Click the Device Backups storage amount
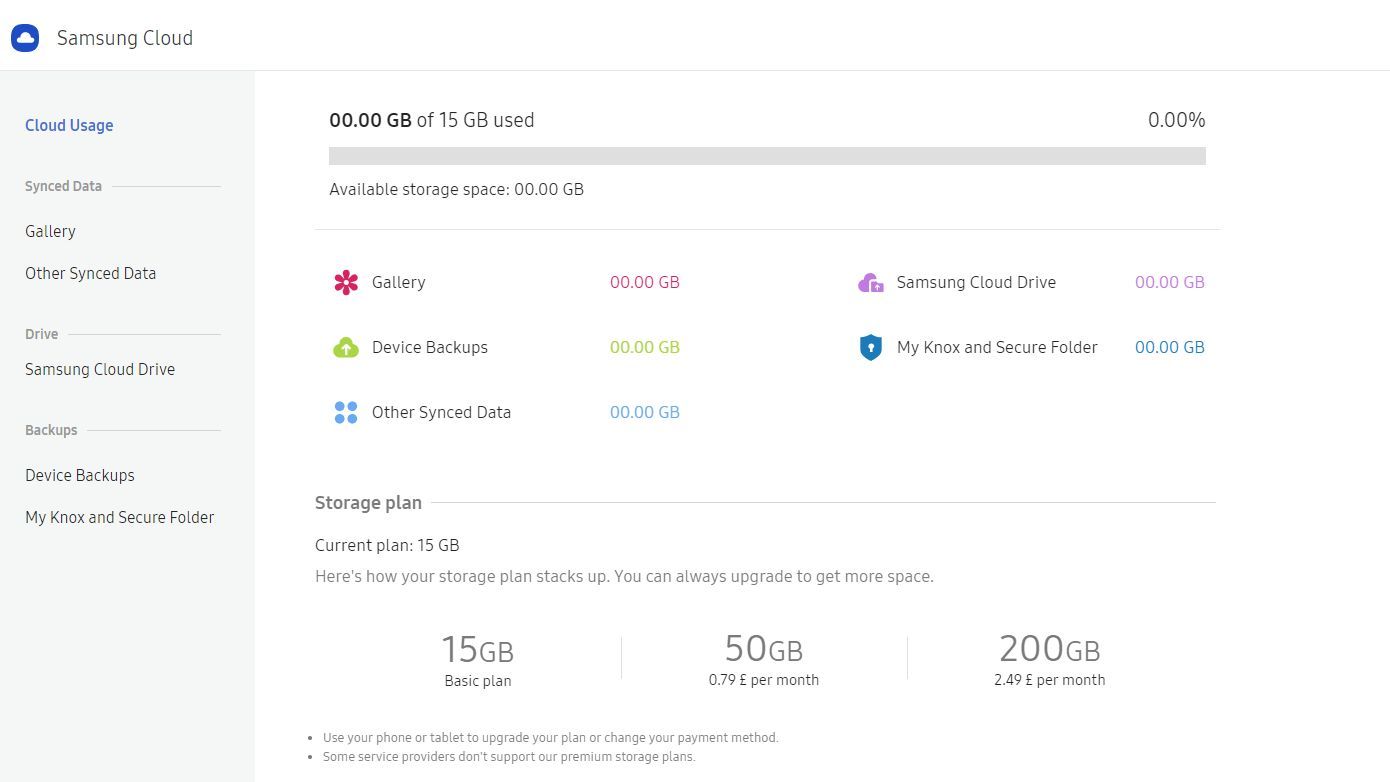The height and width of the screenshot is (782, 1390). click(645, 347)
